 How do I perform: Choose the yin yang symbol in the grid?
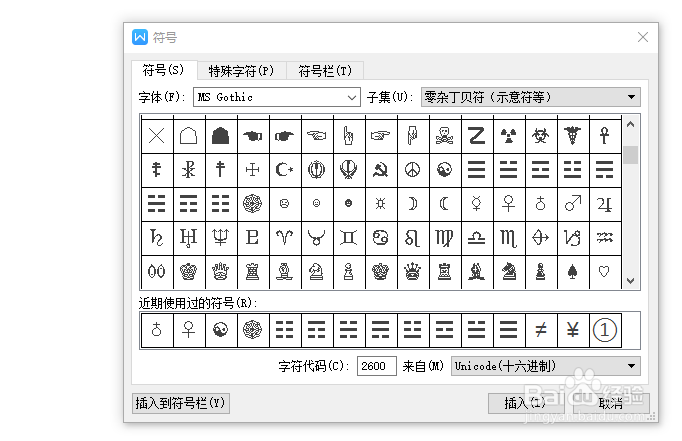pos(445,170)
